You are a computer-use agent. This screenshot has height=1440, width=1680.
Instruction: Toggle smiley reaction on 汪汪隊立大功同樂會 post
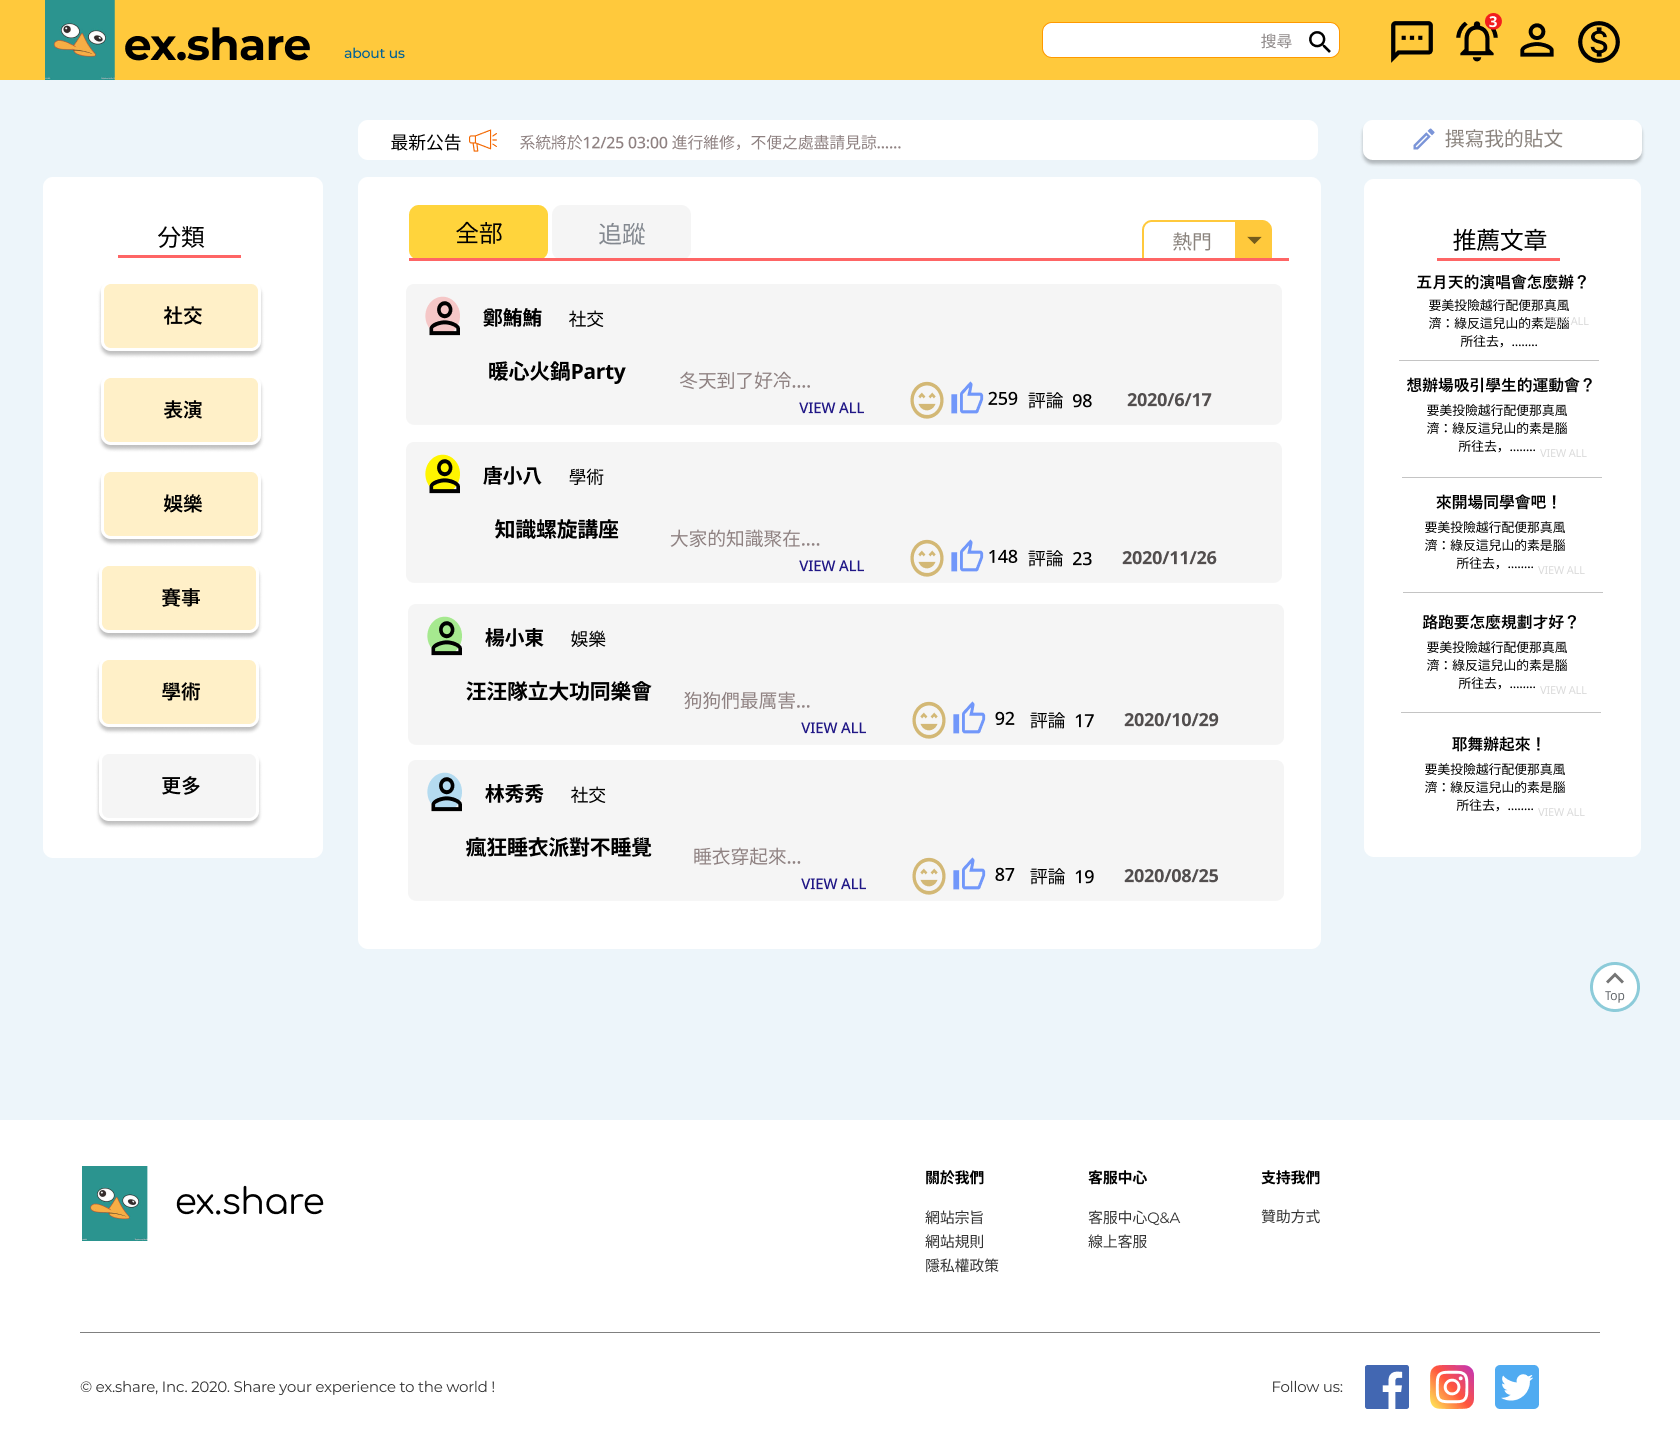928,720
